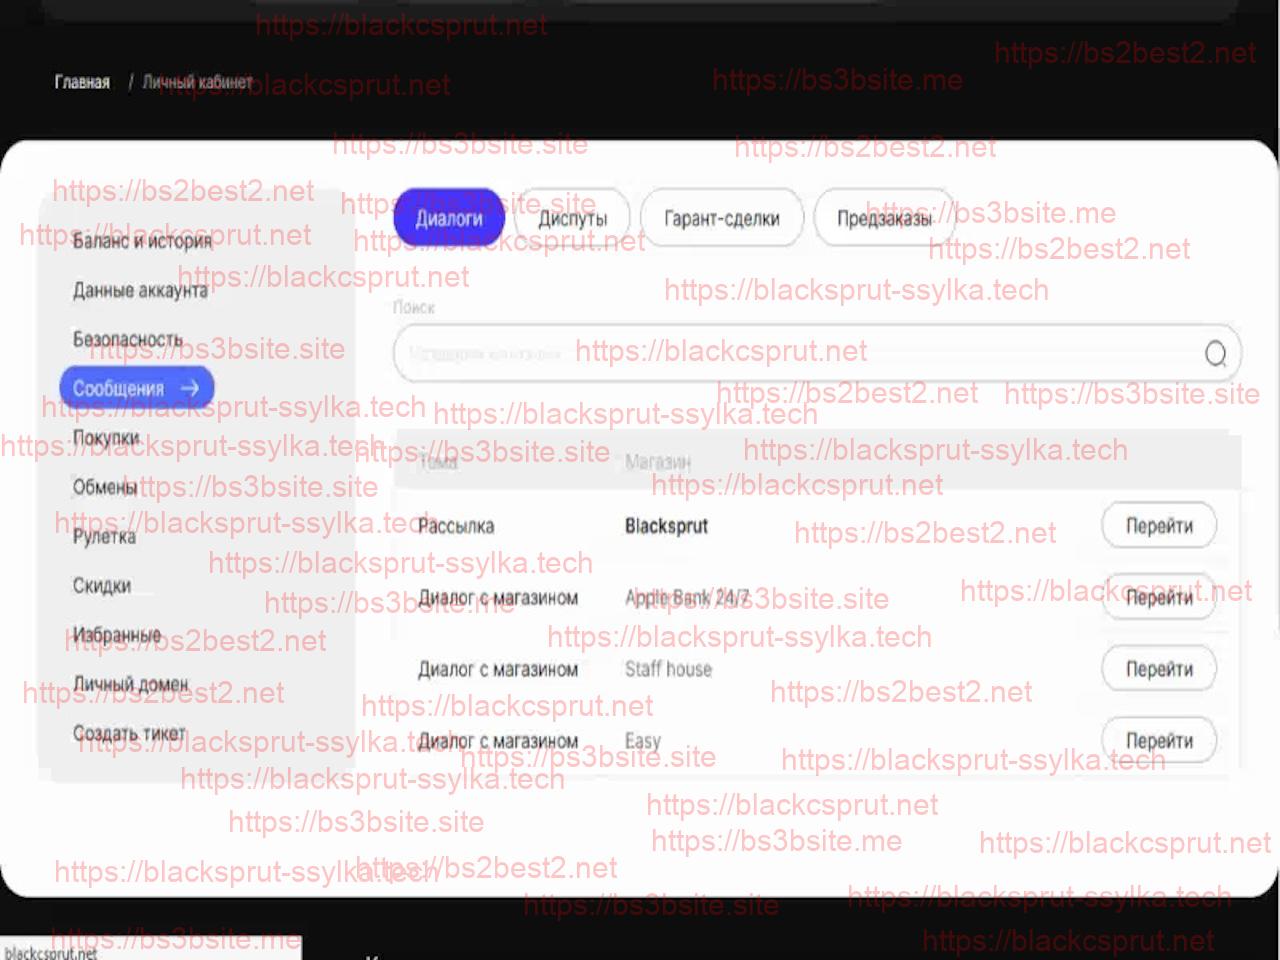Click the search magnifier icon
1280x960 pixels.
pyautogui.click(x=1215, y=354)
